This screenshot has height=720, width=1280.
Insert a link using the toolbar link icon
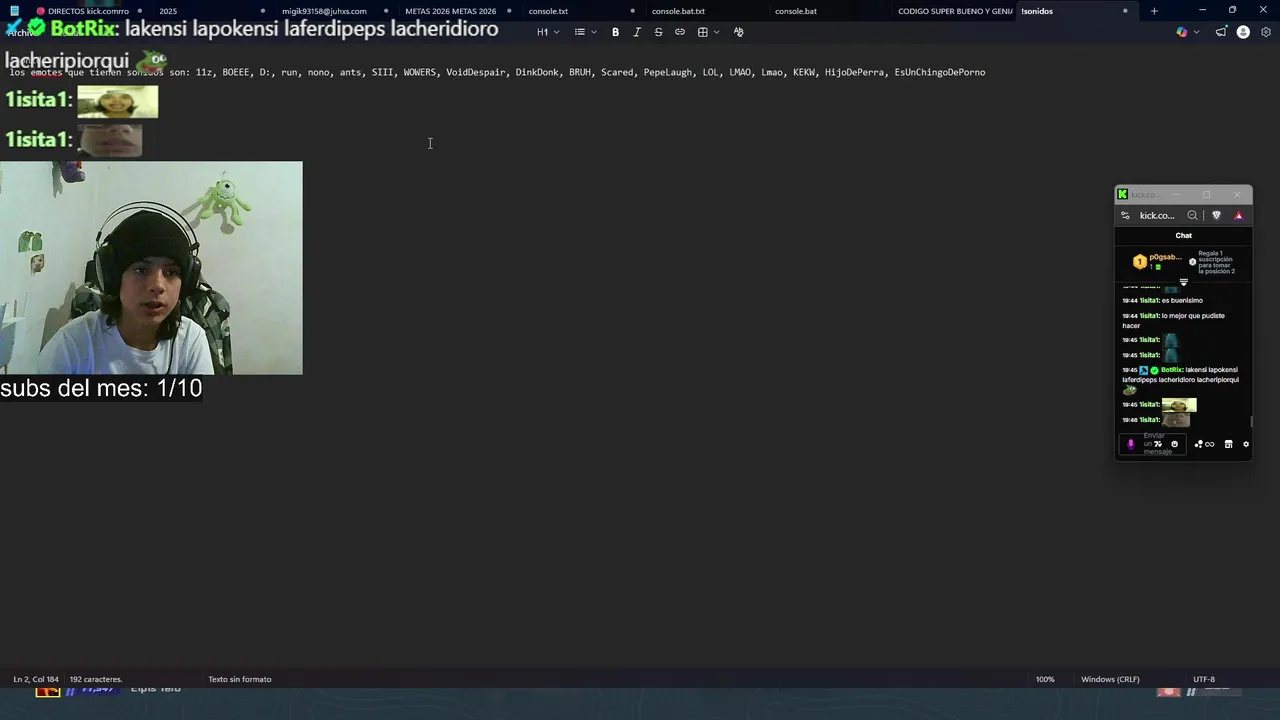[x=680, y=32]
